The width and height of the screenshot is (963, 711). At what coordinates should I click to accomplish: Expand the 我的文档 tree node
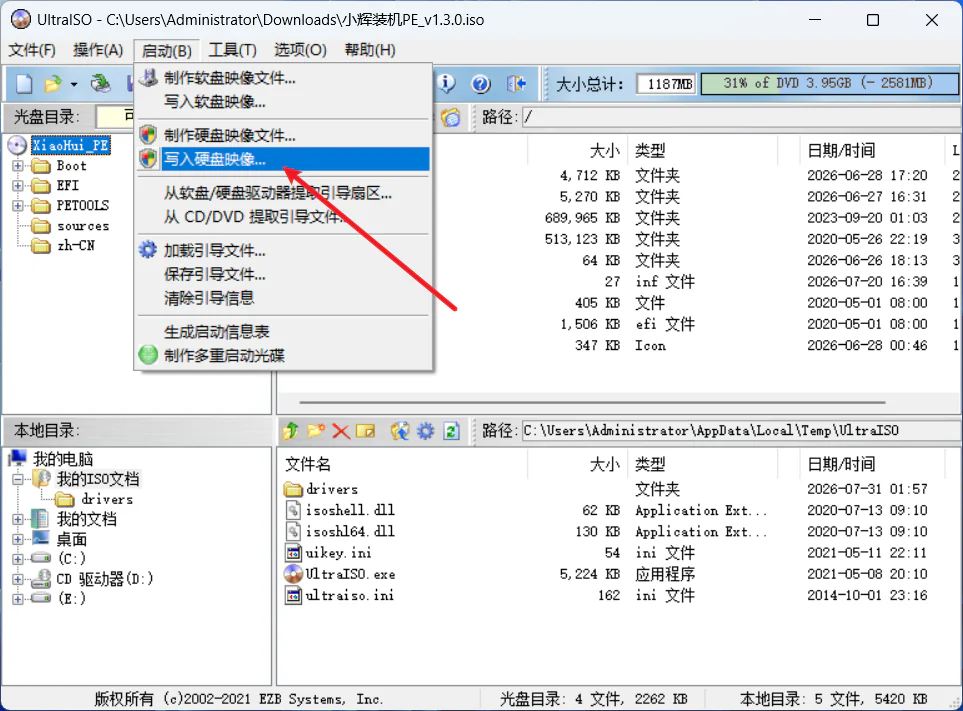coord(18,519)
